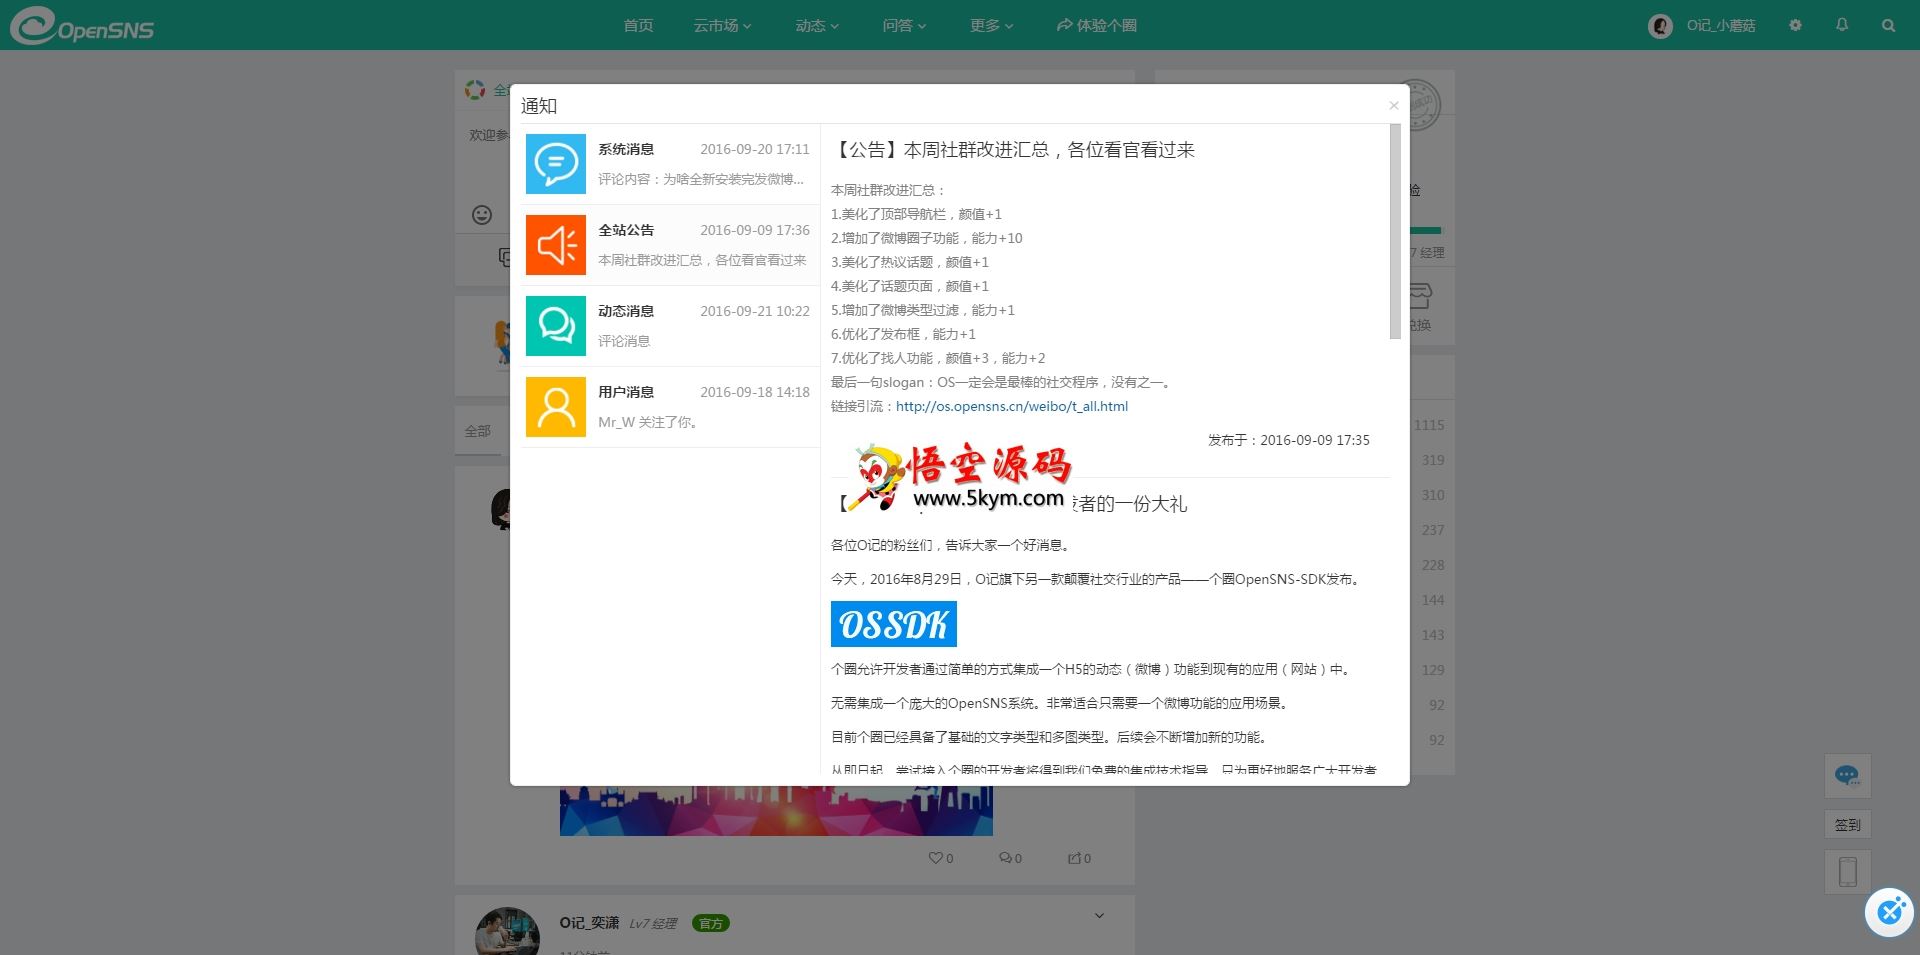Open the os.opensns.cn weibo link
Image resolution: width=1920 pixels, height=955 pixels.
point(1012,406)
